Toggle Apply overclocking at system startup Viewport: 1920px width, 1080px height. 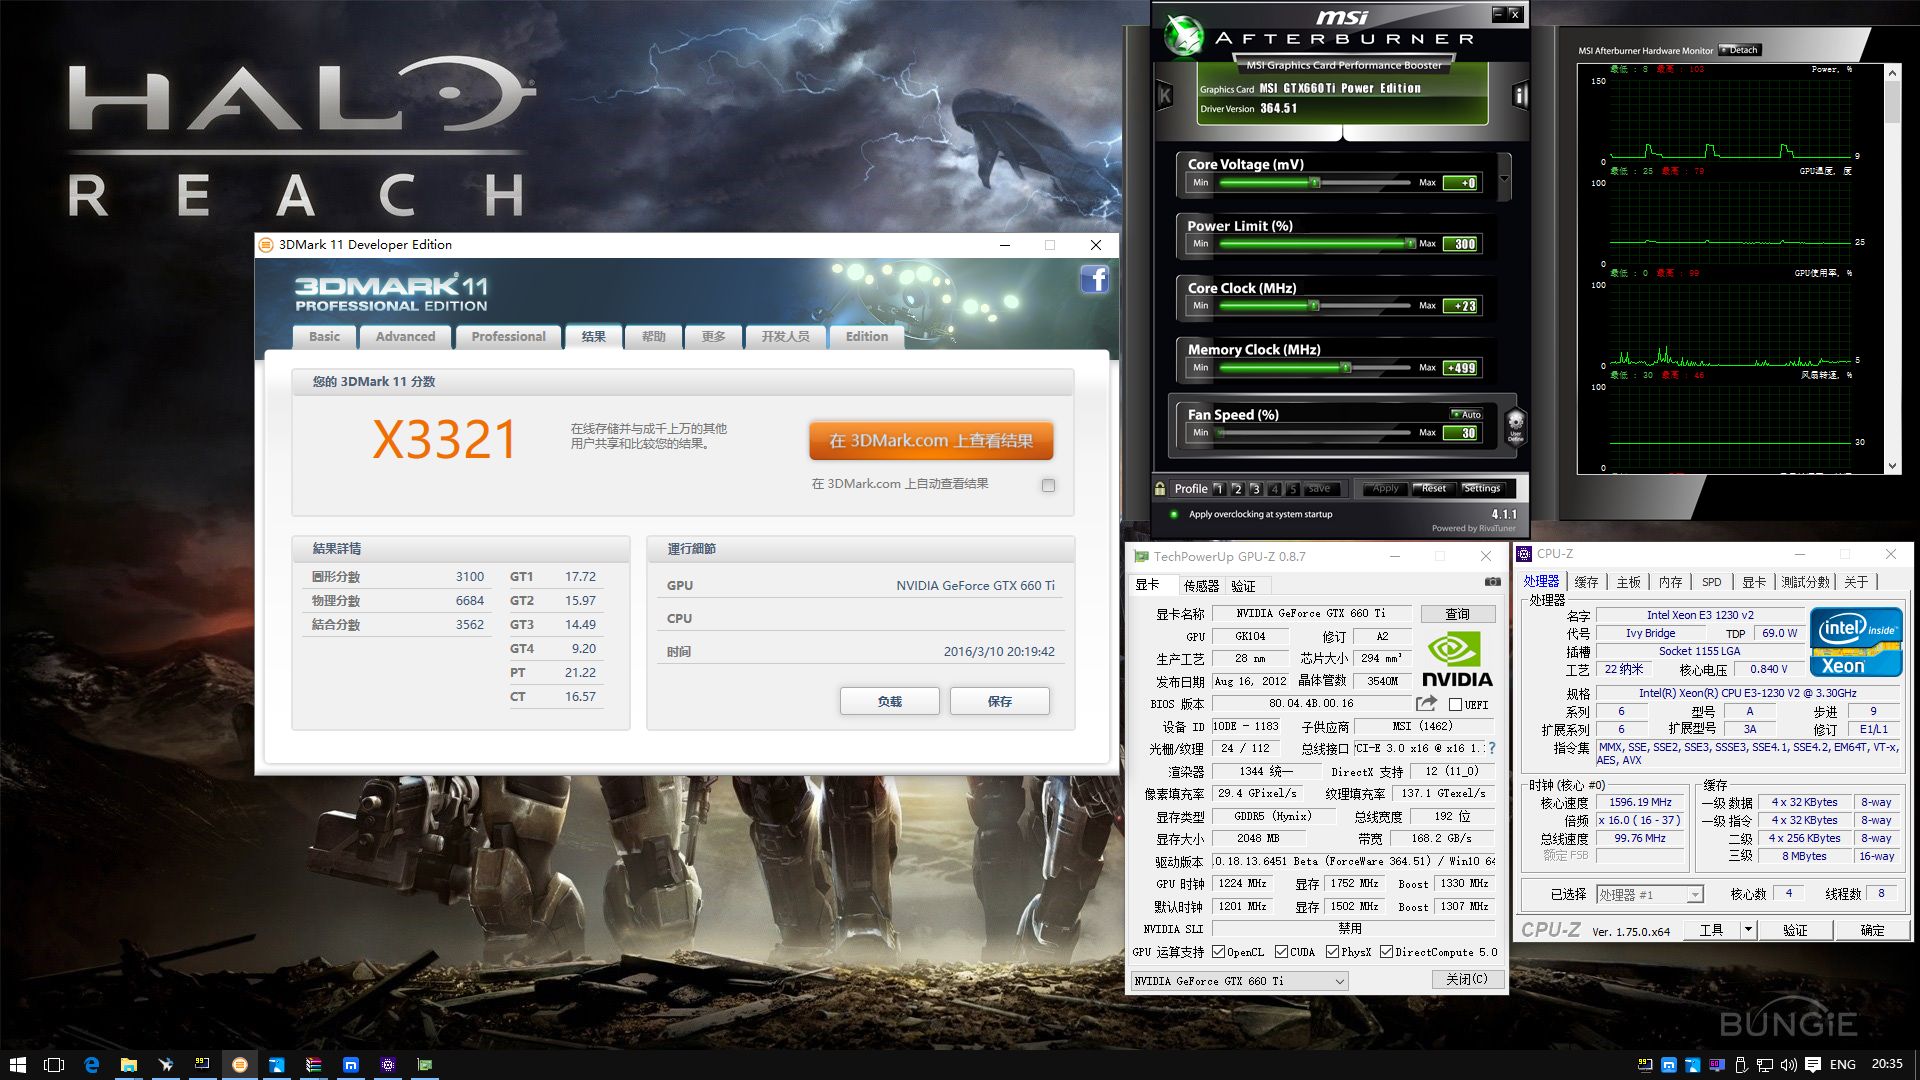click(x=1174, y=514)
